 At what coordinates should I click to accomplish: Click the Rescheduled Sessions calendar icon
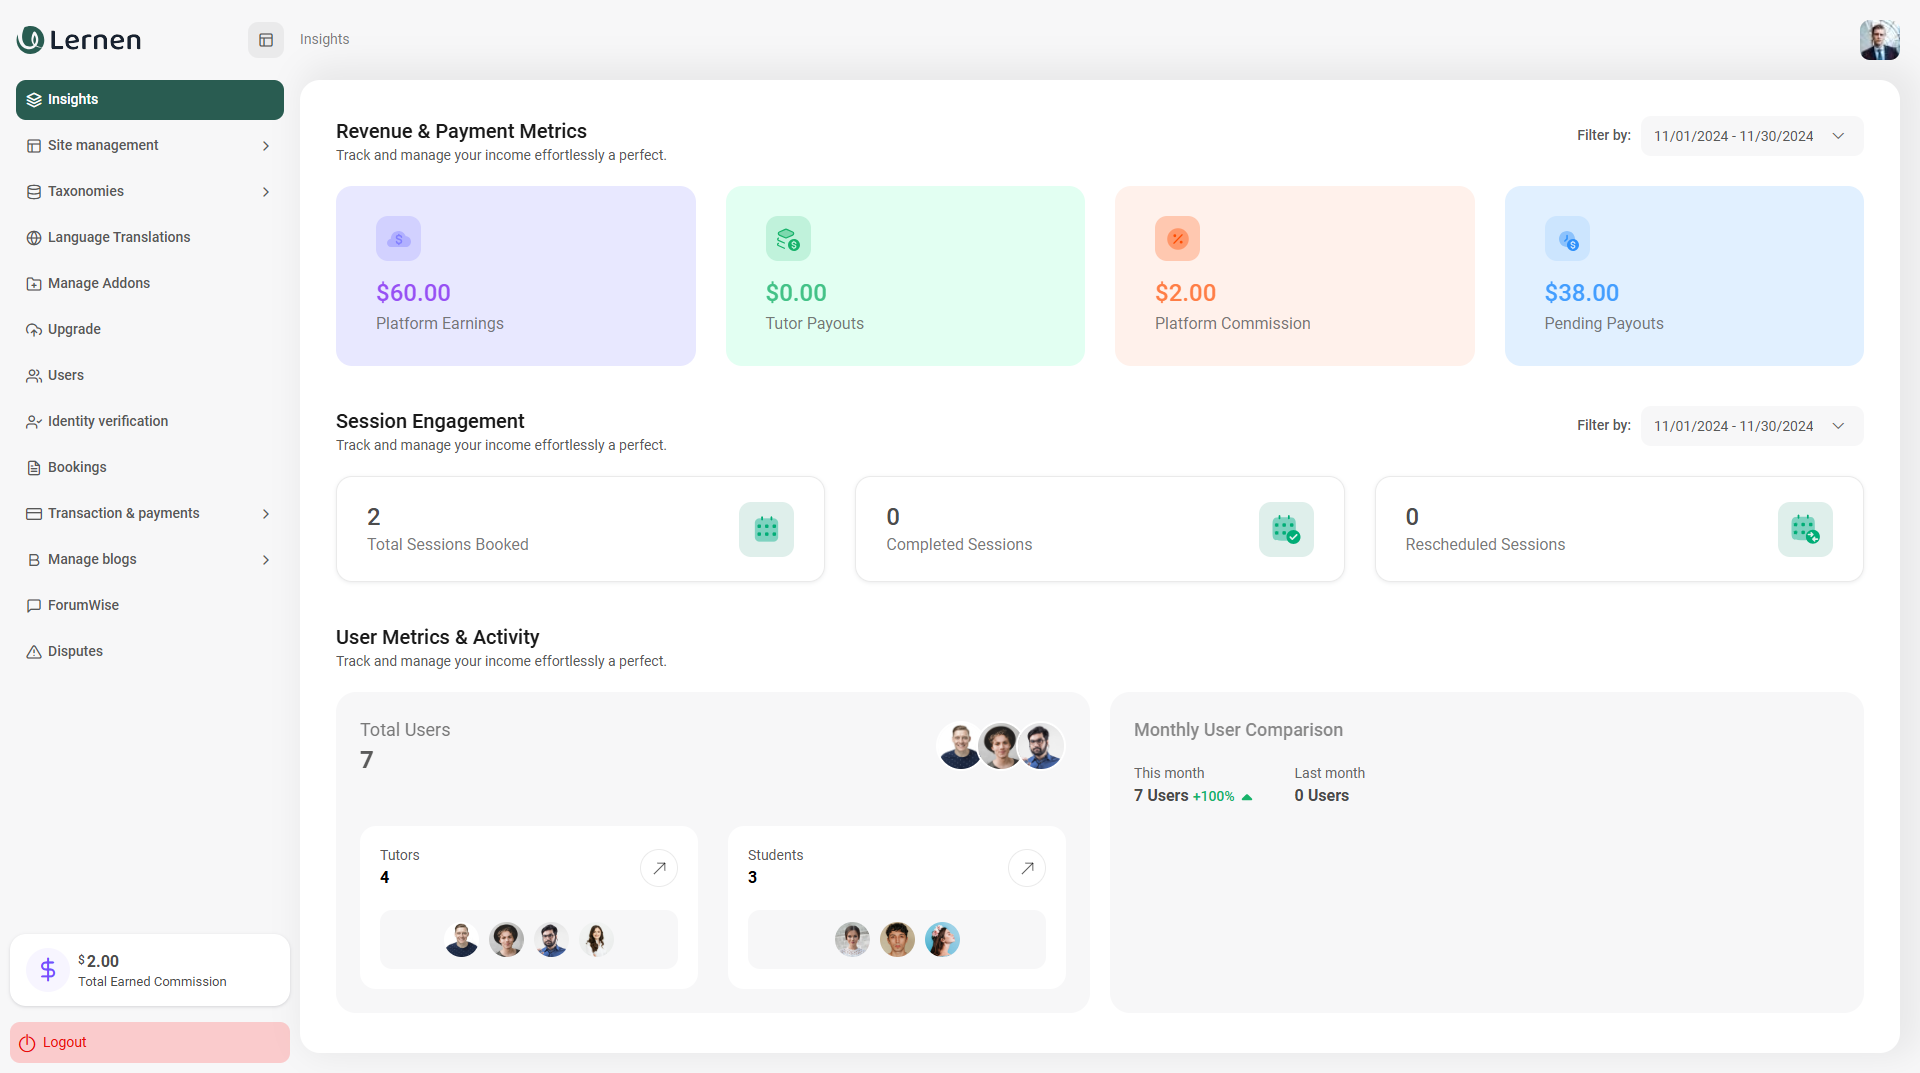pos(1805,529)
